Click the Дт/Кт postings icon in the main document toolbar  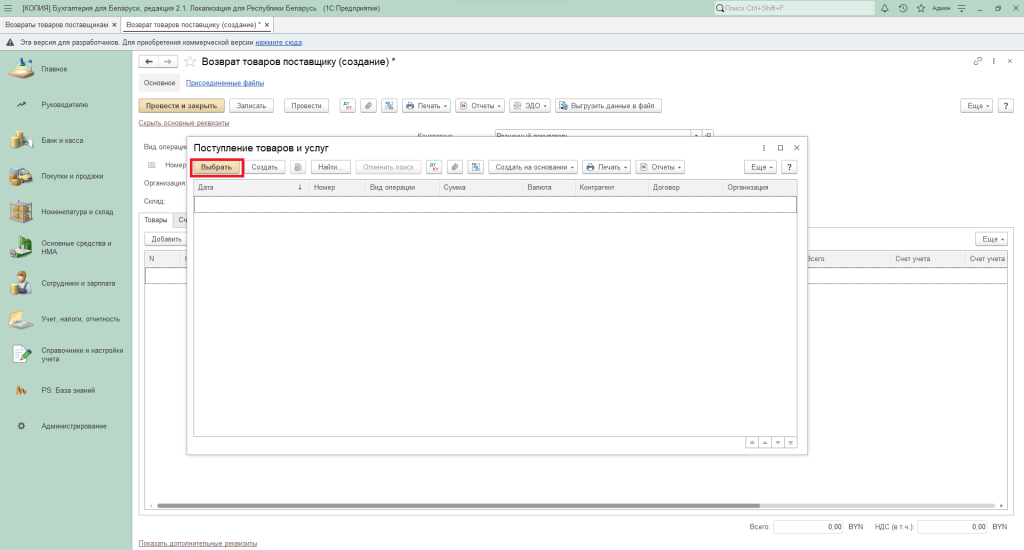pyautogui.click(x=348, y=105)
